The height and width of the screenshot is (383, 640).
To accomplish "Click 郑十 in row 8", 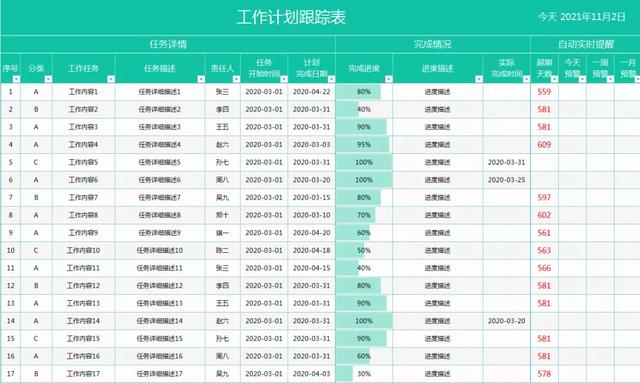I will click(x=222, y=215).
